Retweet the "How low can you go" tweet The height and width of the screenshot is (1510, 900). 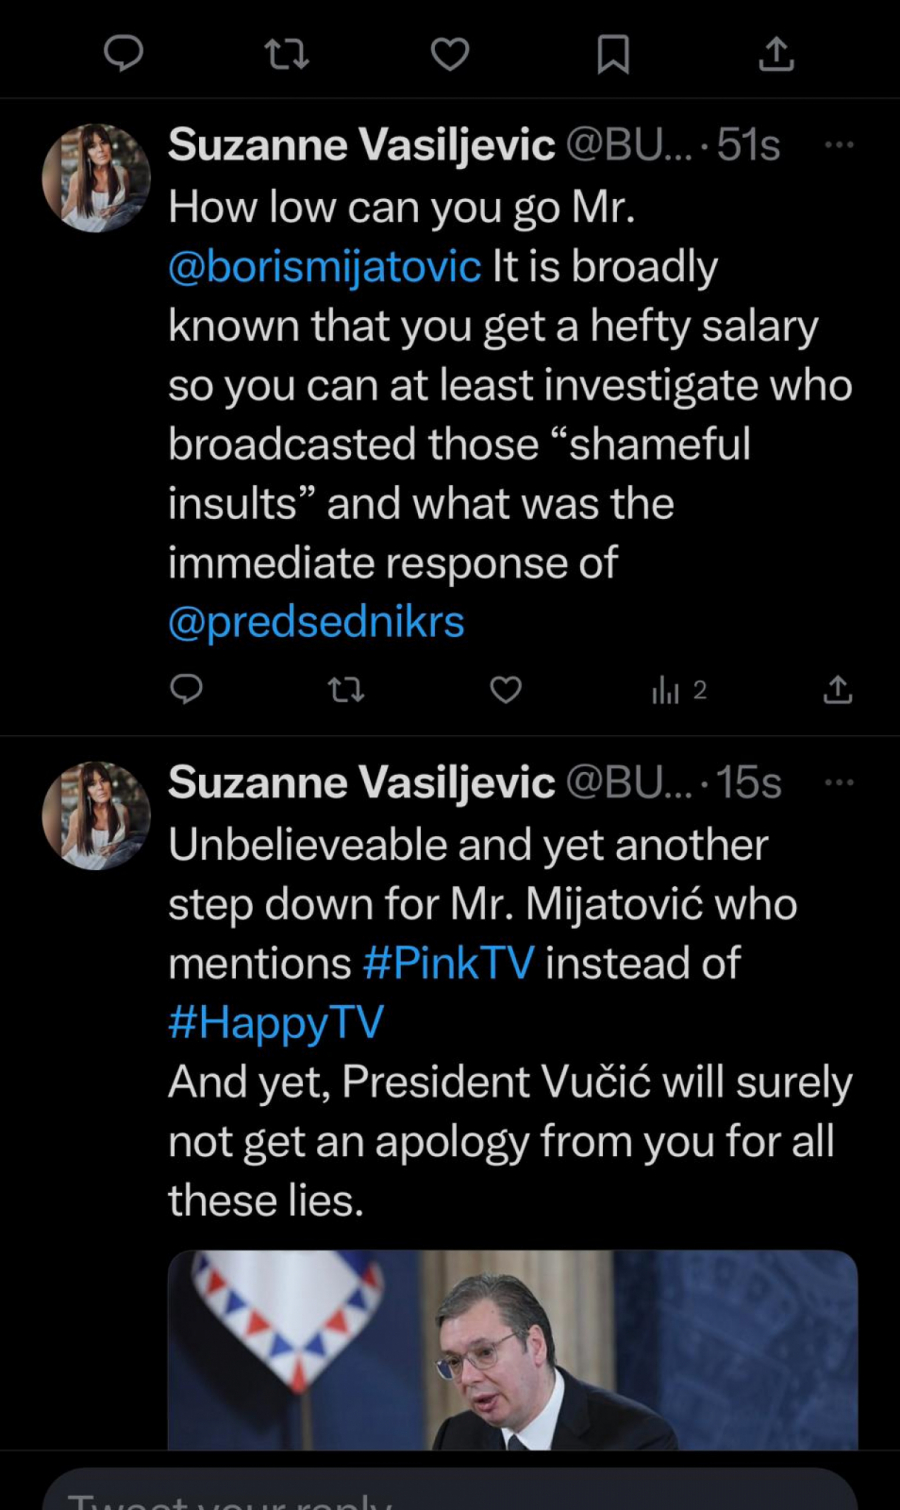click(x=346, y=689)
